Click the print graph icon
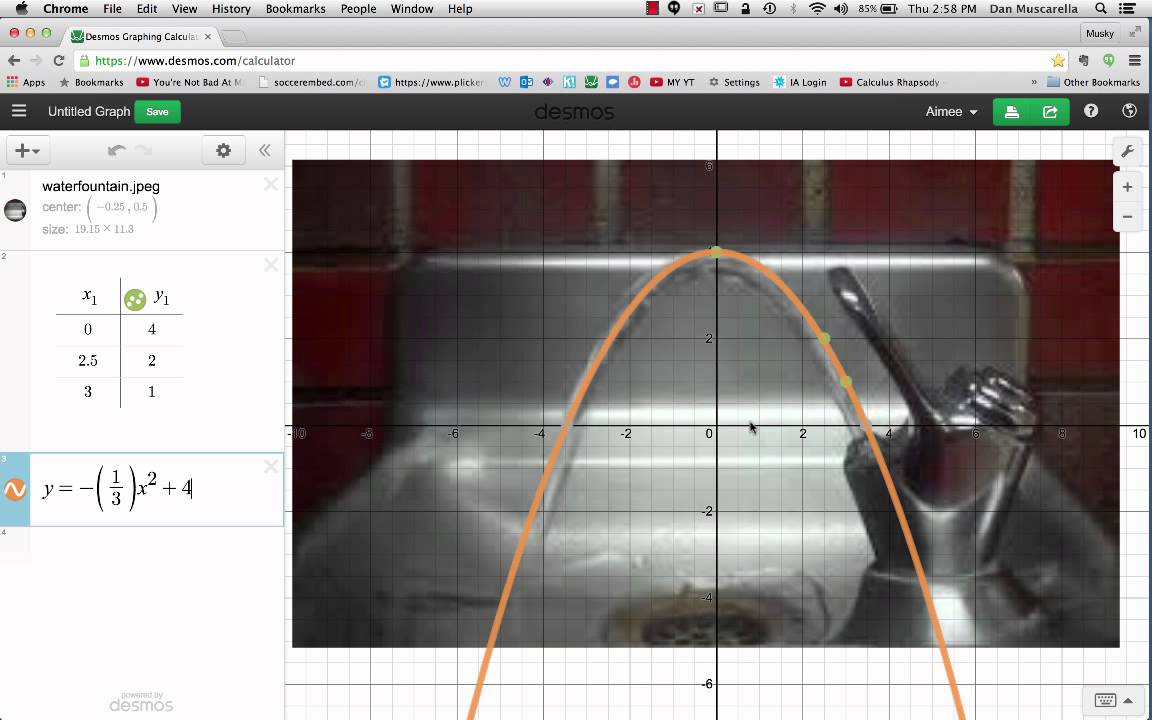Image resolution: width=1152 pixels, height=720 pixels. click(x=1012, y=112)
